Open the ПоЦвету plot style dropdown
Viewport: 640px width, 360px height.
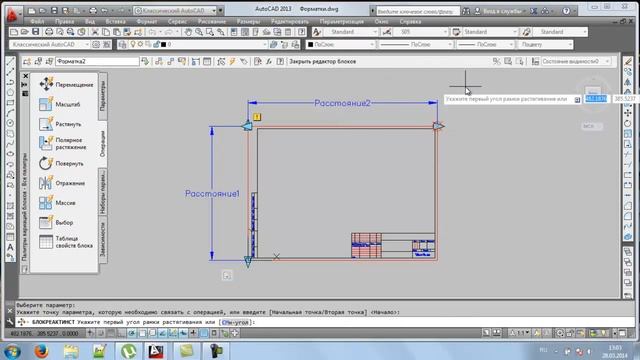coord(545,44)
